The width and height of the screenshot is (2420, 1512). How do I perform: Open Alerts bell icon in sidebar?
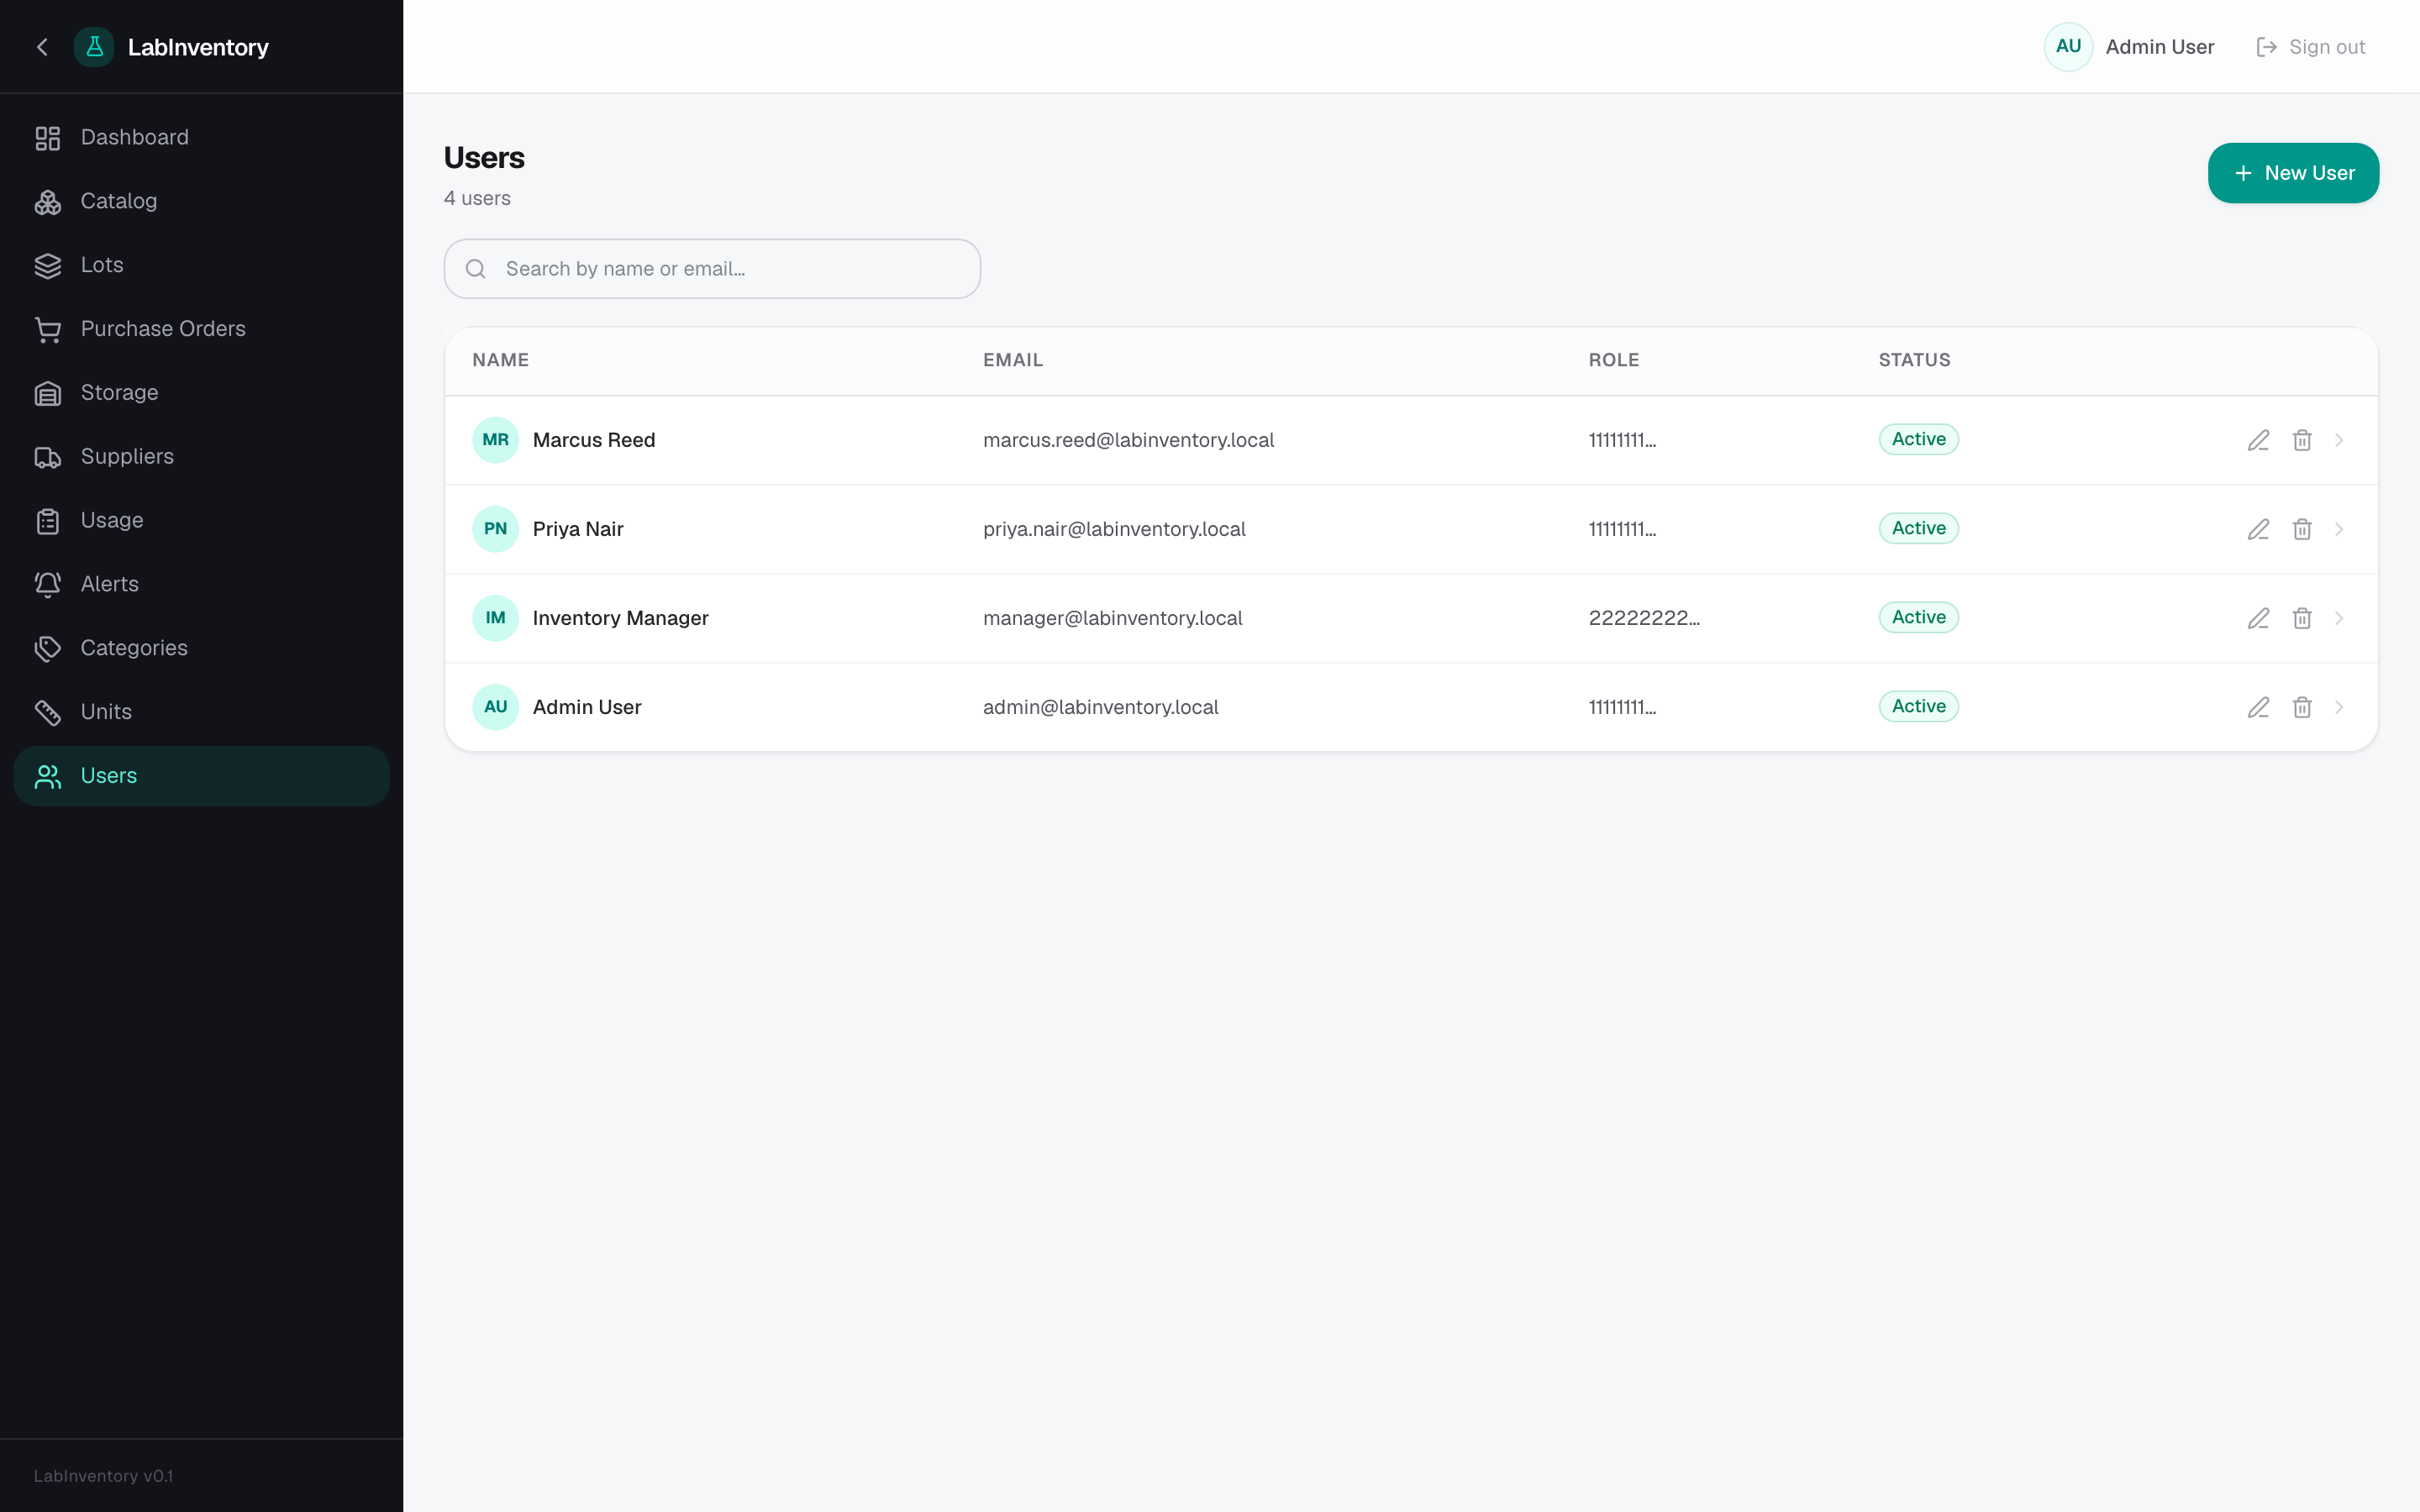(48, 585)
